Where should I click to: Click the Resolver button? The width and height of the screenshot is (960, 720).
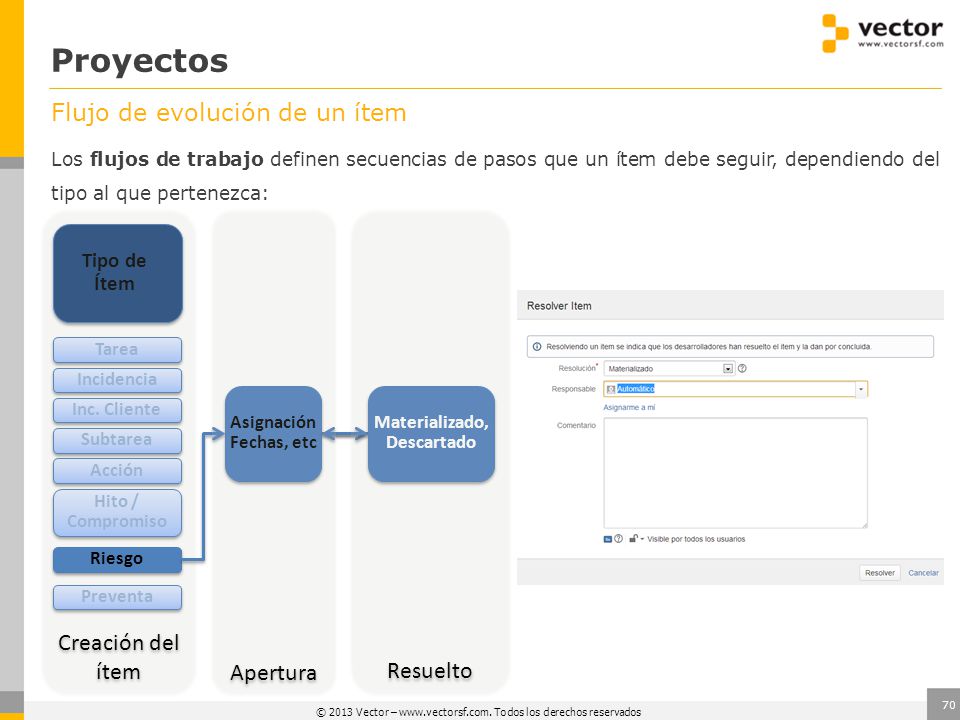tap(880, 573)
